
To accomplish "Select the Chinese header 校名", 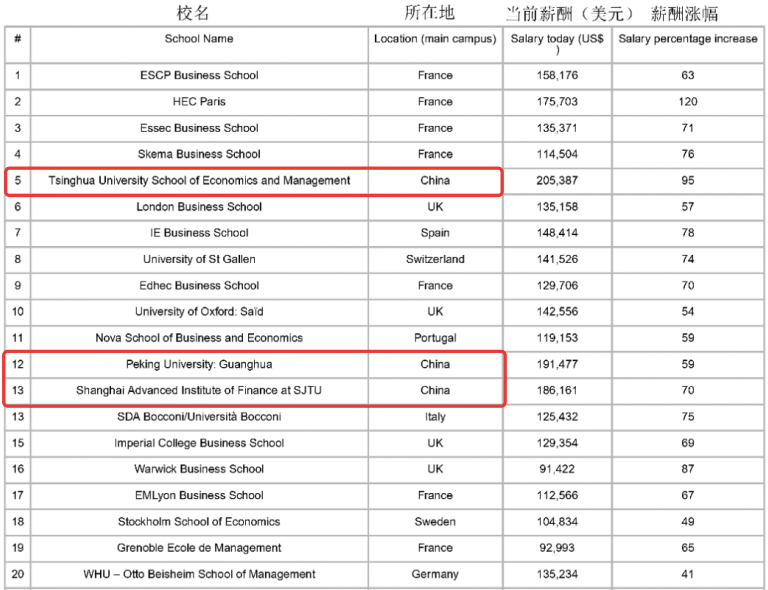I will click(x=194, y=13).
